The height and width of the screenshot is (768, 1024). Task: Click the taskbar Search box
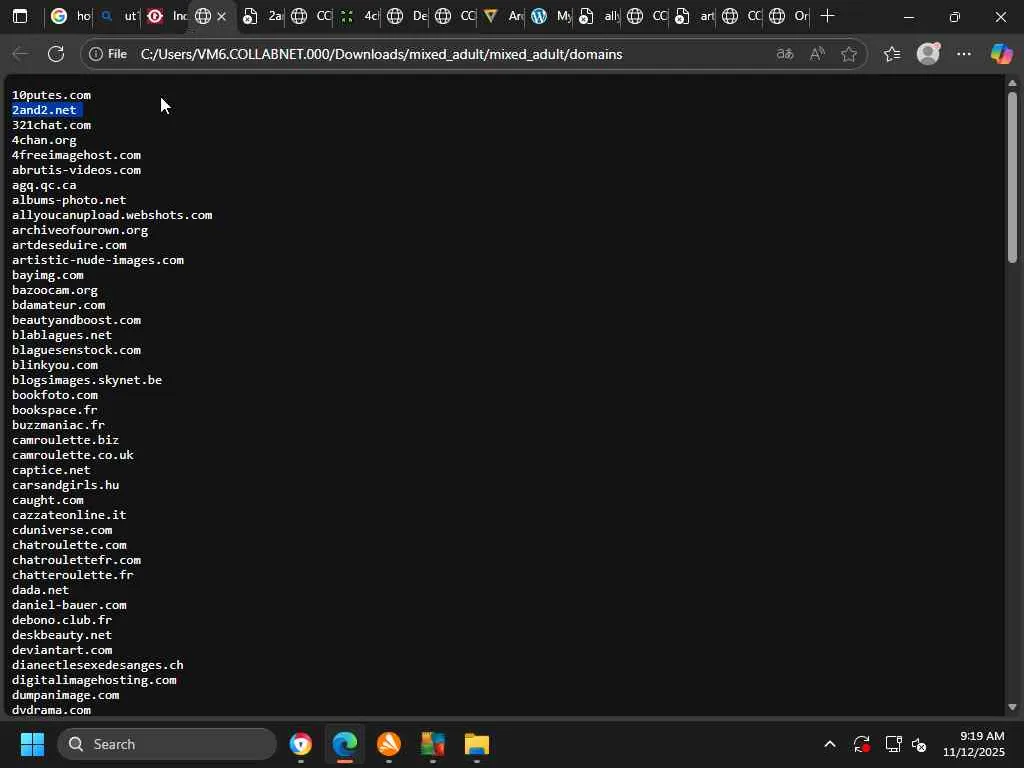(x=167, y=744)
